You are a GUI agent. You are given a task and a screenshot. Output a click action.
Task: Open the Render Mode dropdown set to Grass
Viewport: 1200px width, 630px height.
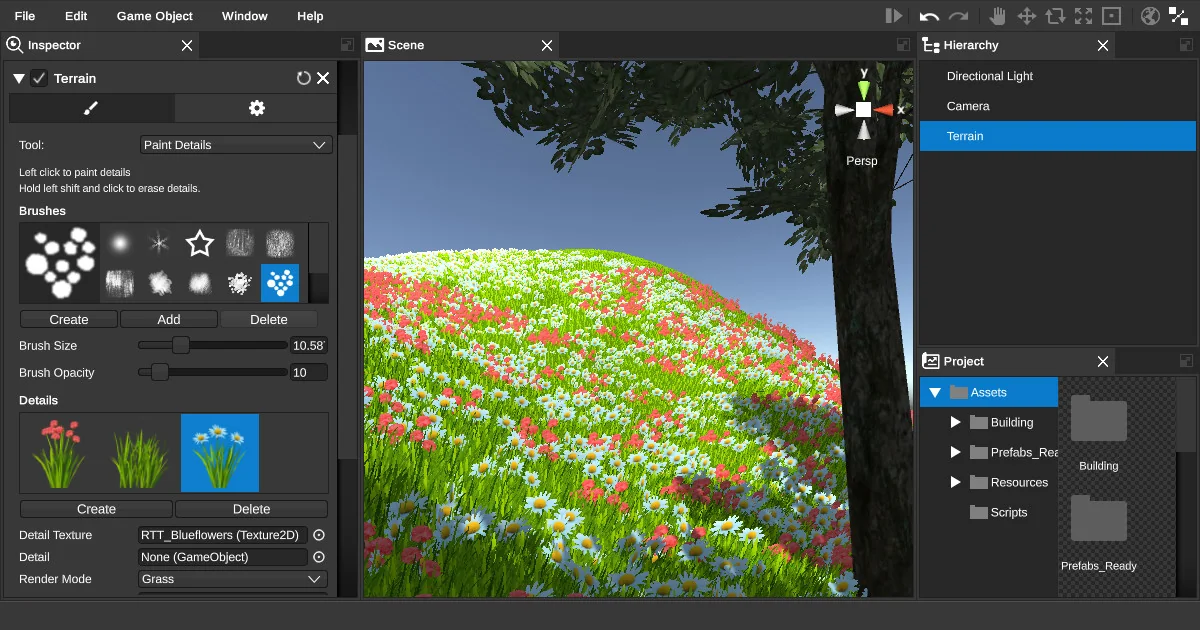click(232, 579)
